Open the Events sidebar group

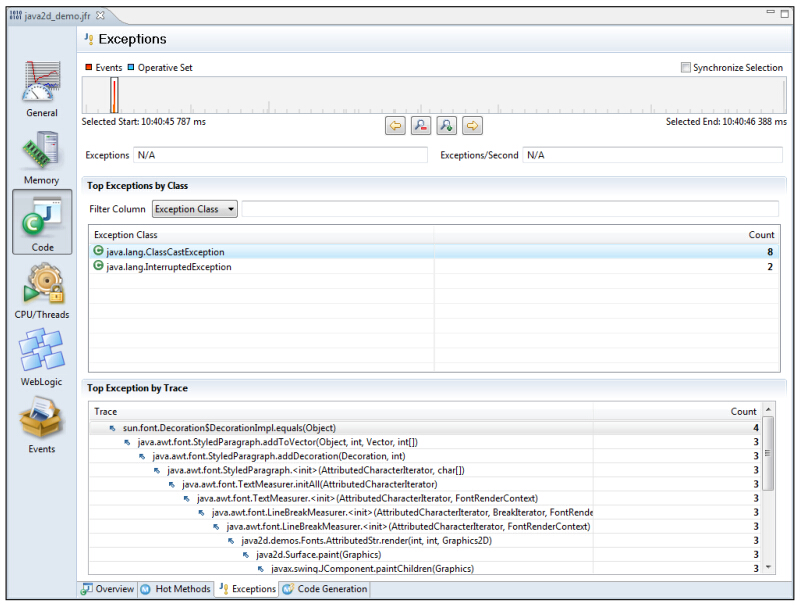pyautogui.click(x=41, y=424)
